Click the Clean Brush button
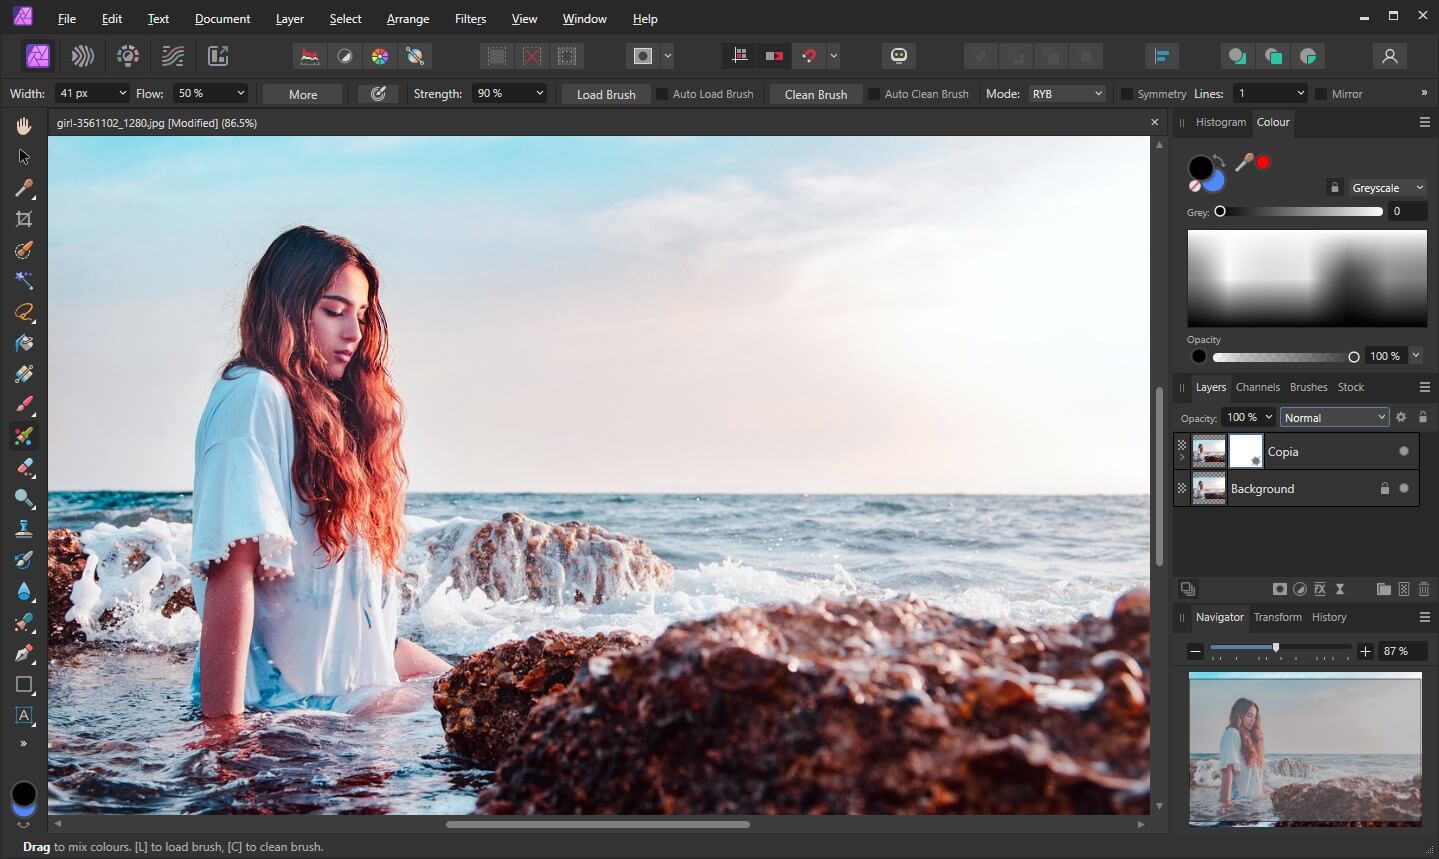Viewport: 1439px width, 859px height. tap(815, 94)
